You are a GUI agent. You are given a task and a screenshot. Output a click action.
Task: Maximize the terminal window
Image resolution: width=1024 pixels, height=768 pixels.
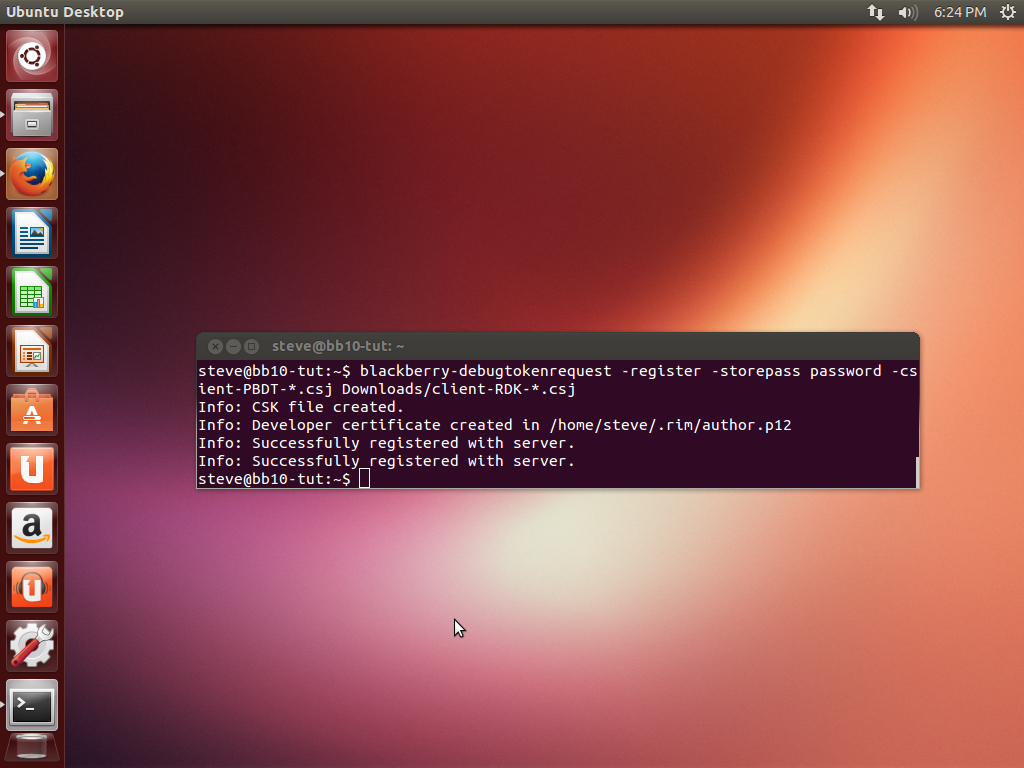(x=251, y=346)
